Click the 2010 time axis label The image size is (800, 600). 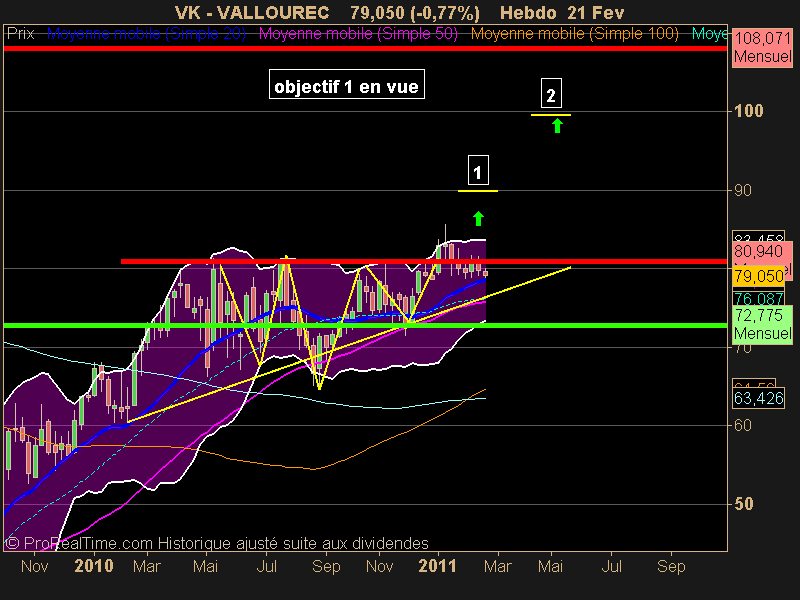point(94,566)
